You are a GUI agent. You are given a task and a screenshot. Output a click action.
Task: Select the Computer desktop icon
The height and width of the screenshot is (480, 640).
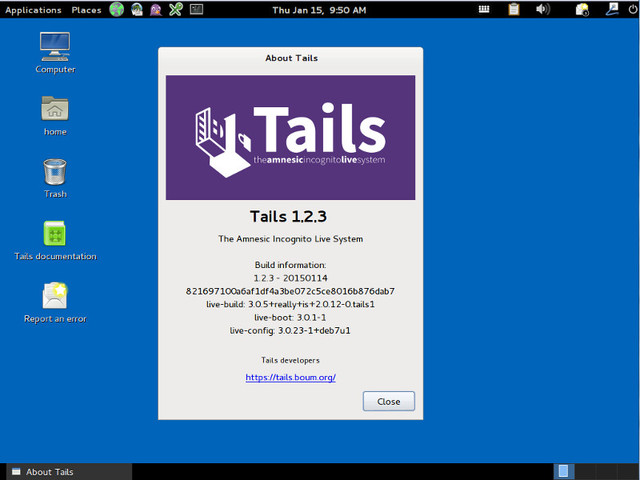coord(55,53)
